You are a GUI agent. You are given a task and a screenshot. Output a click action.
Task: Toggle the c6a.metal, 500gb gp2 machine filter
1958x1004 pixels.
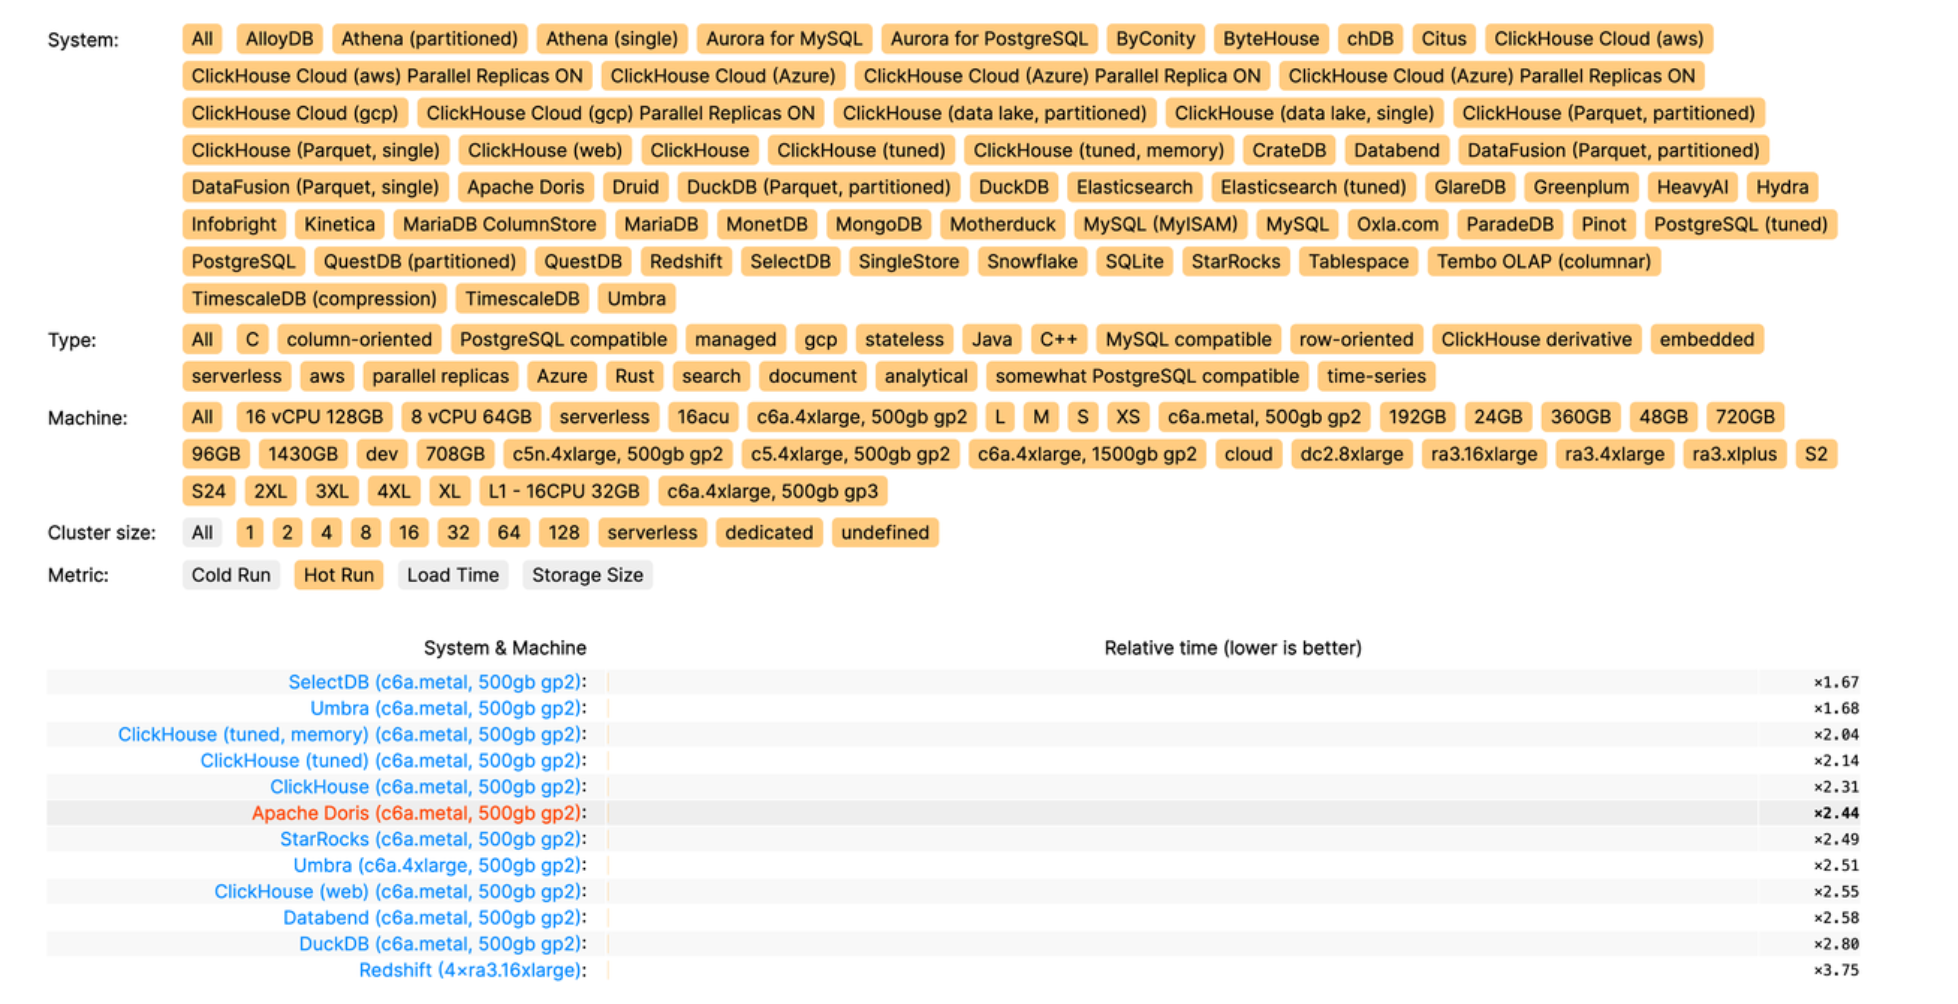(1264, 417)
